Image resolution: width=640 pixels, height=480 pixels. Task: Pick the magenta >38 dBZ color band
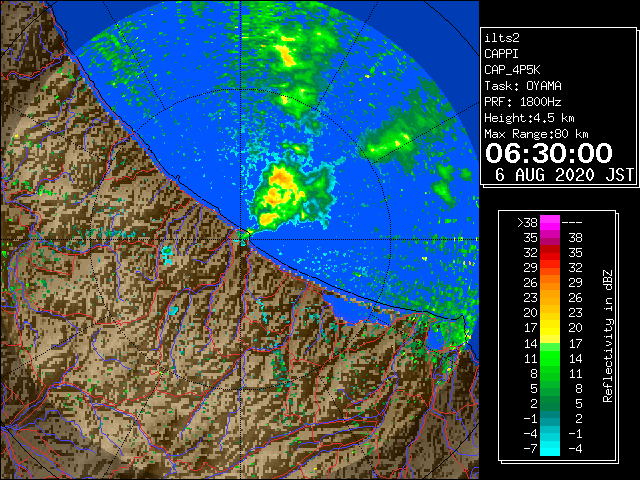coord(550,223)
